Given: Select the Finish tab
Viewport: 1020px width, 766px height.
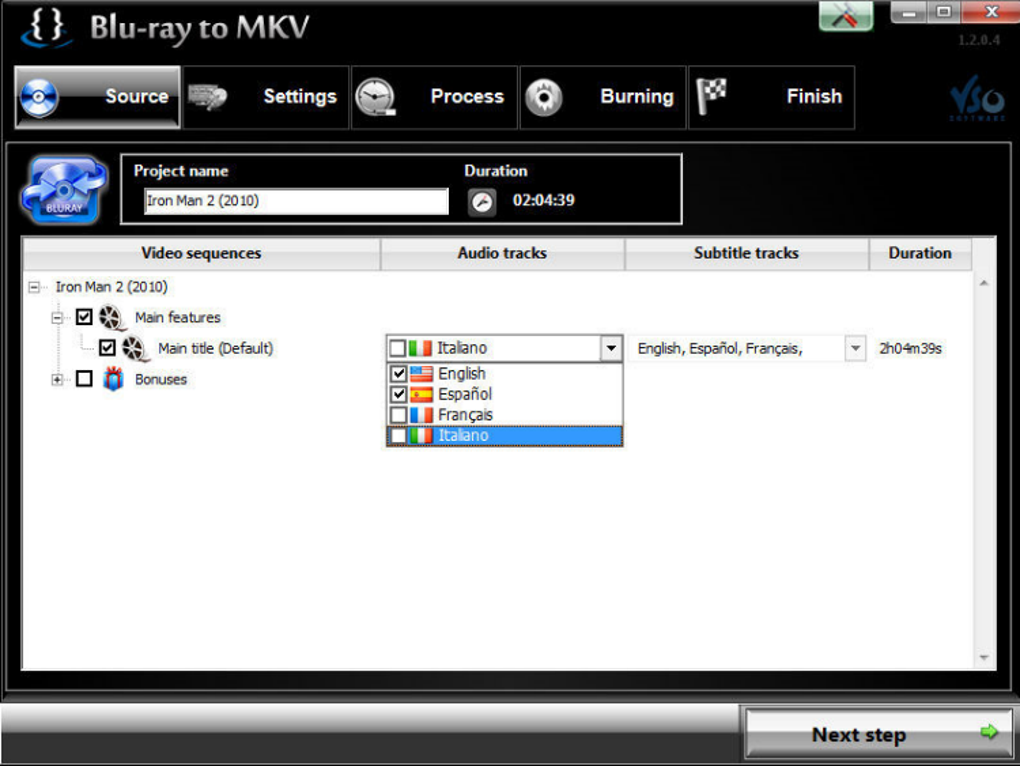Looking at the screenshot, I should coord(772,97).
